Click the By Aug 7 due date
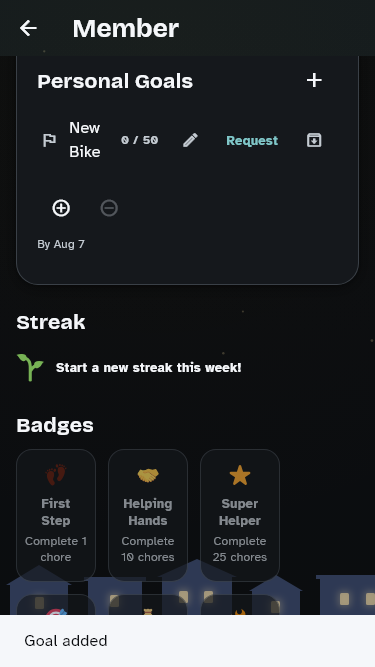This screenshot has width=375, height=667. tap(61, 244)
